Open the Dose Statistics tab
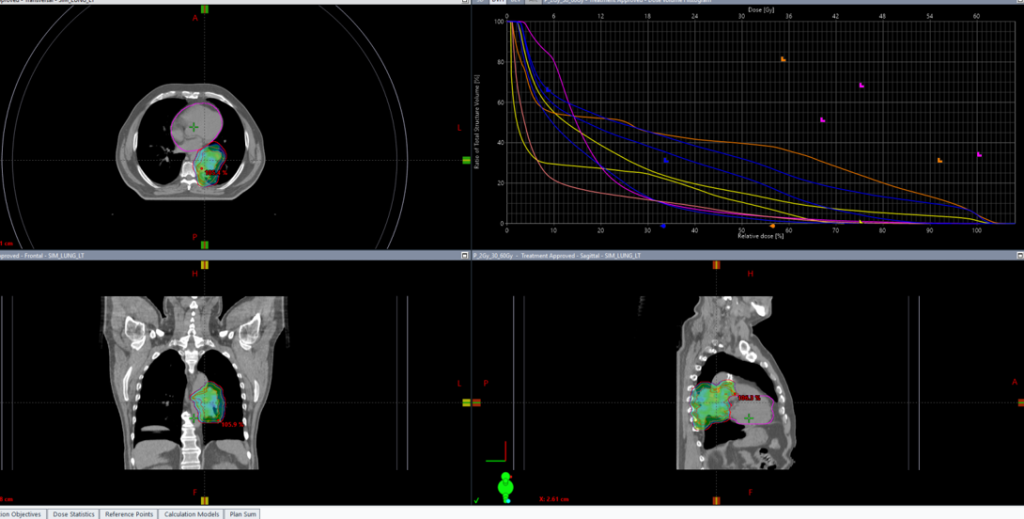The image size is (1024, 519). point(74,513)
